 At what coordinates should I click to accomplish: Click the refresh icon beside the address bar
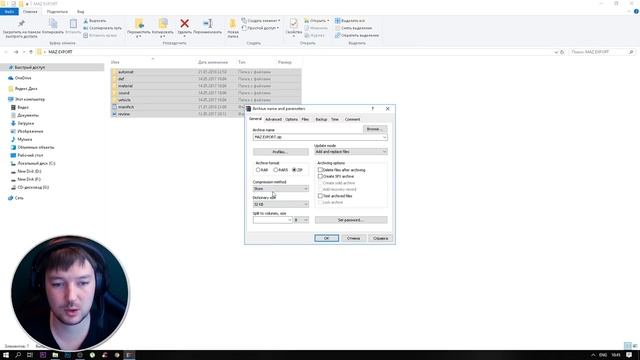click(x=562, y=52)
